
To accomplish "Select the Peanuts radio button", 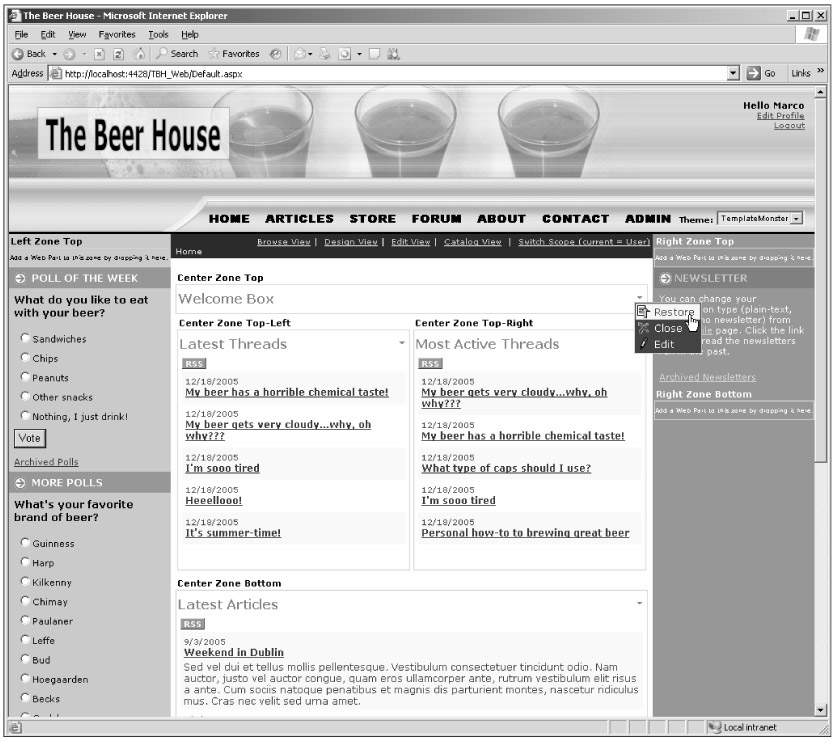I will [x=25, y=378].
